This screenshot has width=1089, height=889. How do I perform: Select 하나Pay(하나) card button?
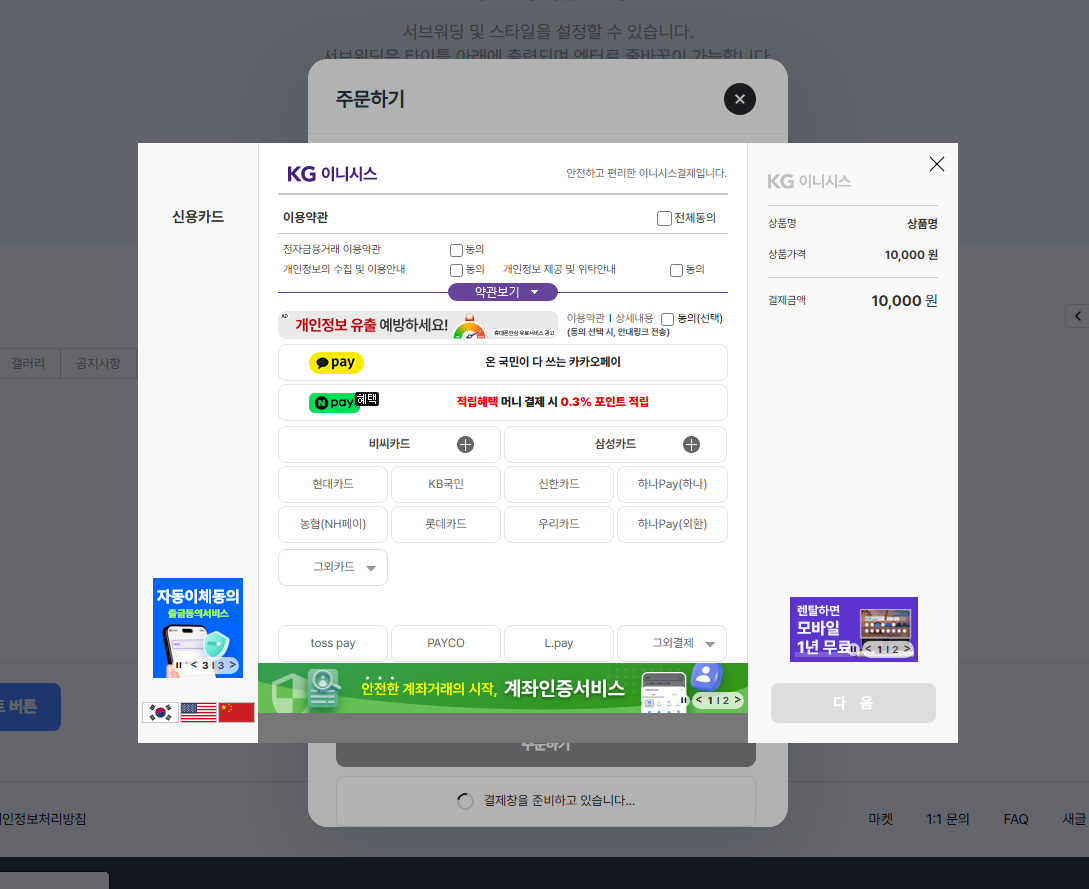672,484
